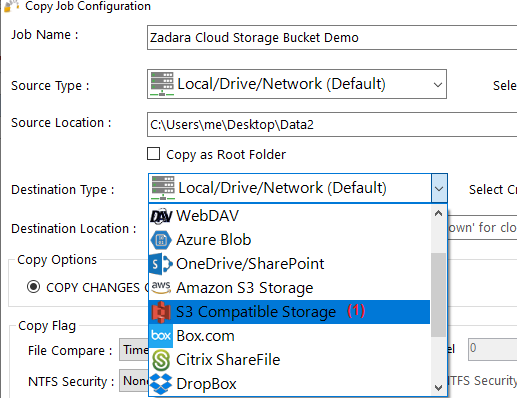Click the Job Name text field
Screen dimensions: 517x398
[332, 38]
